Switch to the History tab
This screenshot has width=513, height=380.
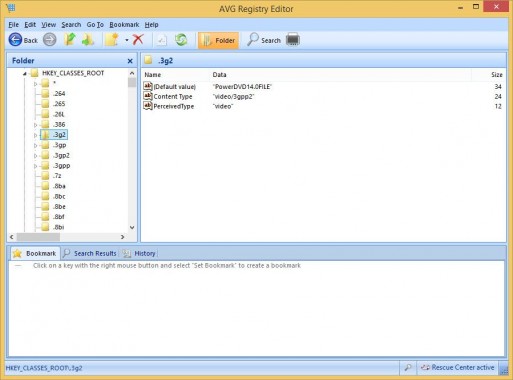(x=139, y=253)
